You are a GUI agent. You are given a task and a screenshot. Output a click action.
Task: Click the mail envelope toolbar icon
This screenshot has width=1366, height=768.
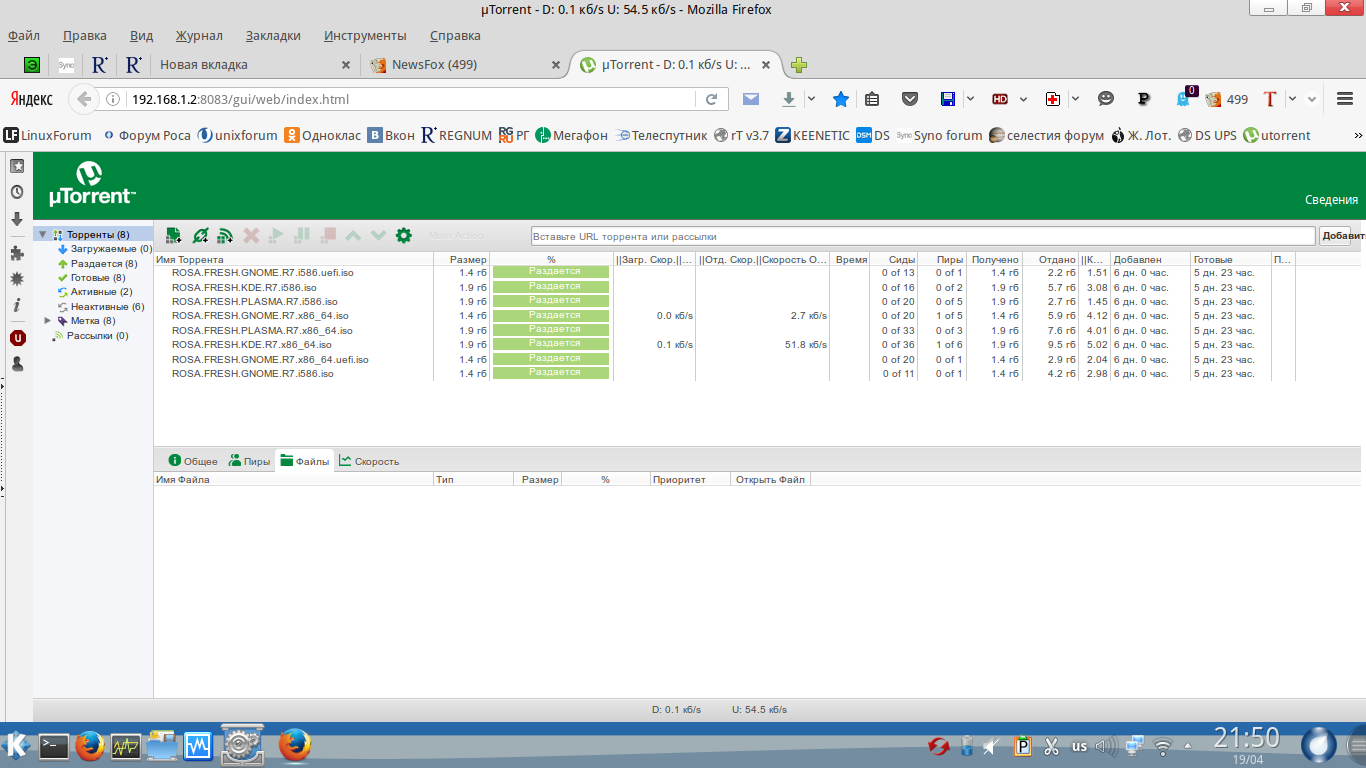point(751,99)
